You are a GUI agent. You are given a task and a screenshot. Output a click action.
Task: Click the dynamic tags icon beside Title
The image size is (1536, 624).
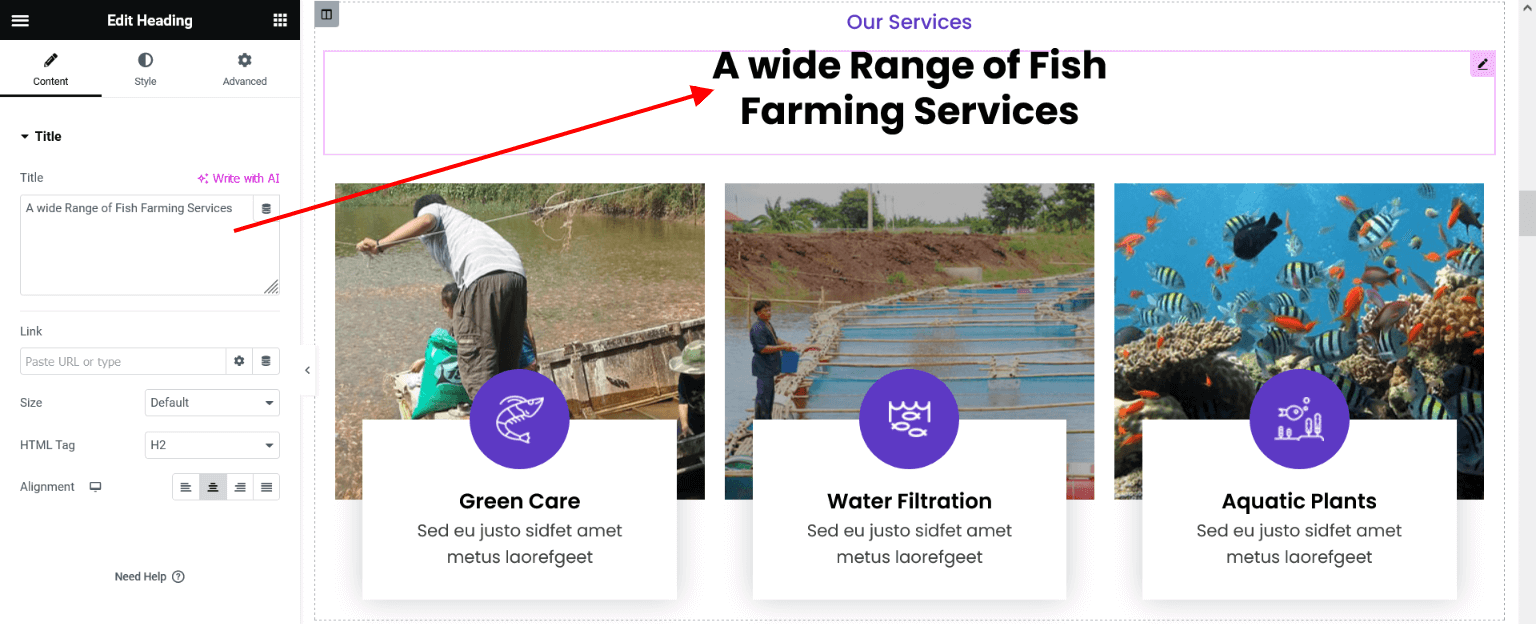coord(266,209)
